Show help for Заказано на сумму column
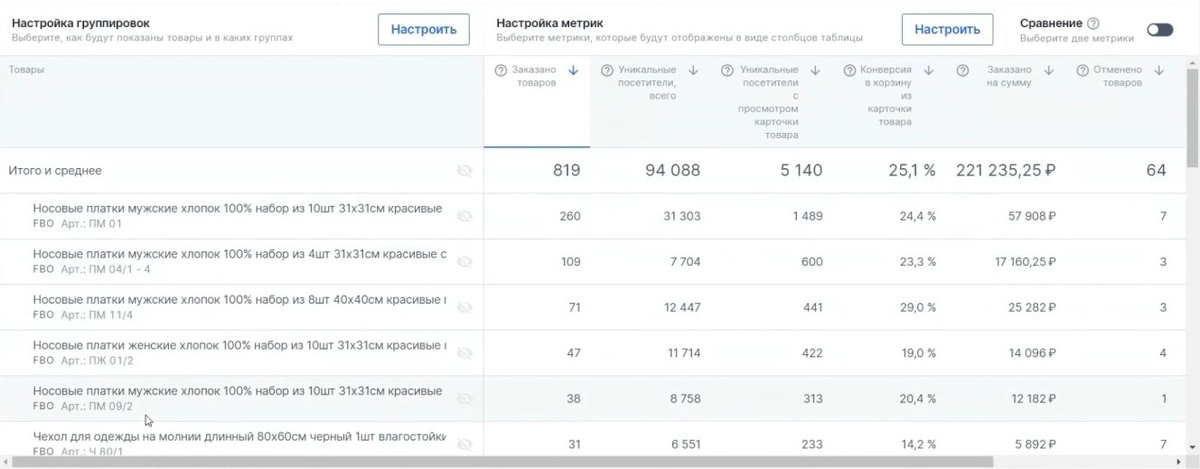 (963, 70)
